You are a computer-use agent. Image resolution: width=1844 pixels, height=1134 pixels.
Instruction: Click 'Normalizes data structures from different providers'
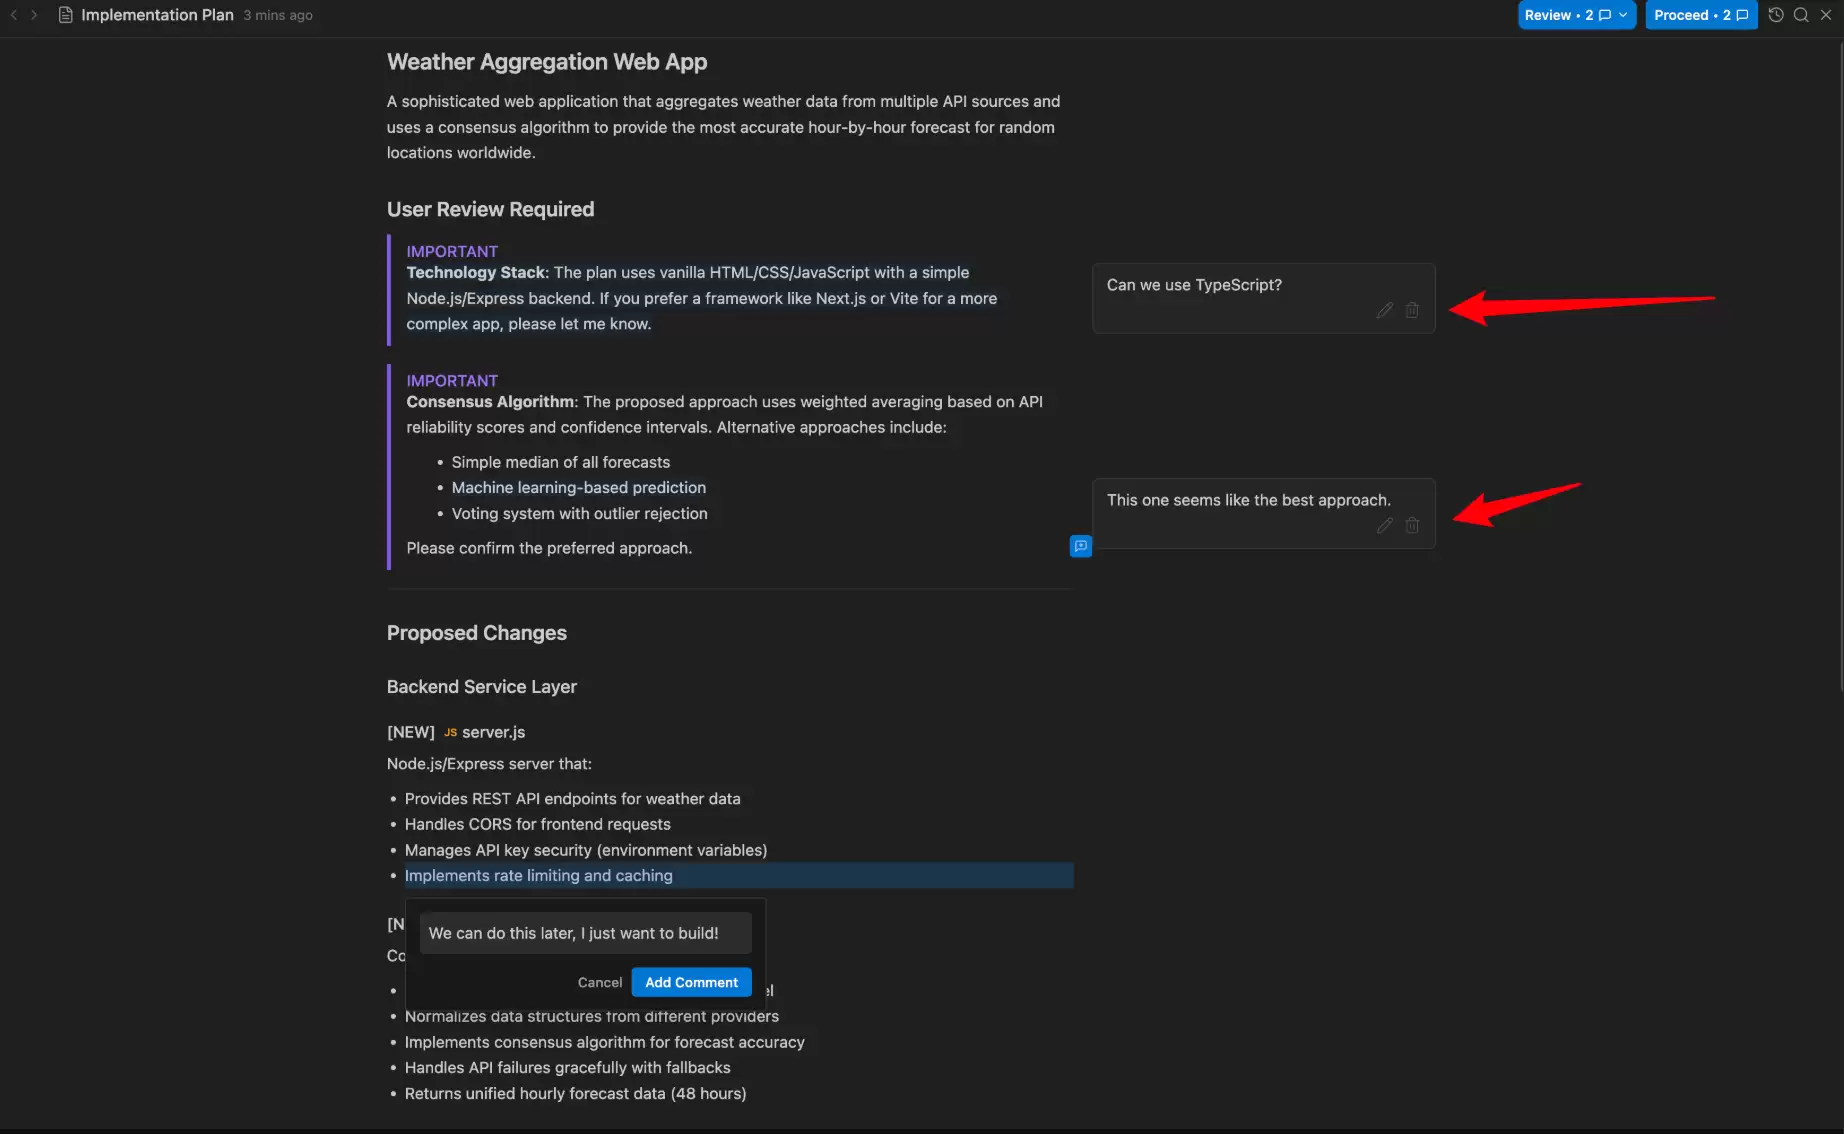point(591,1016)
